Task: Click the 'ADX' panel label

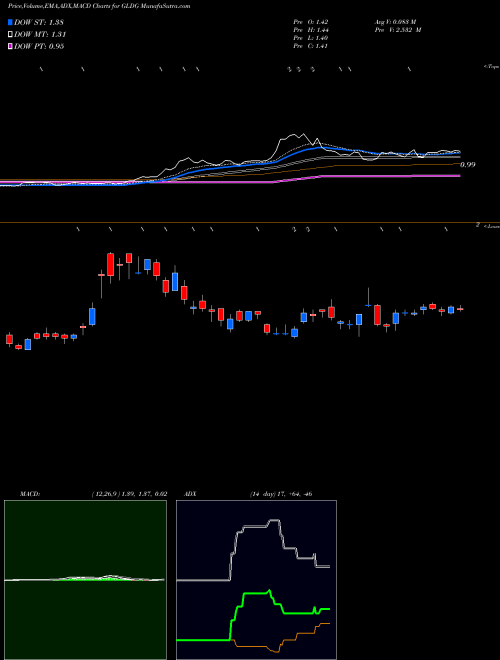Action: click(x=191, y=494)
